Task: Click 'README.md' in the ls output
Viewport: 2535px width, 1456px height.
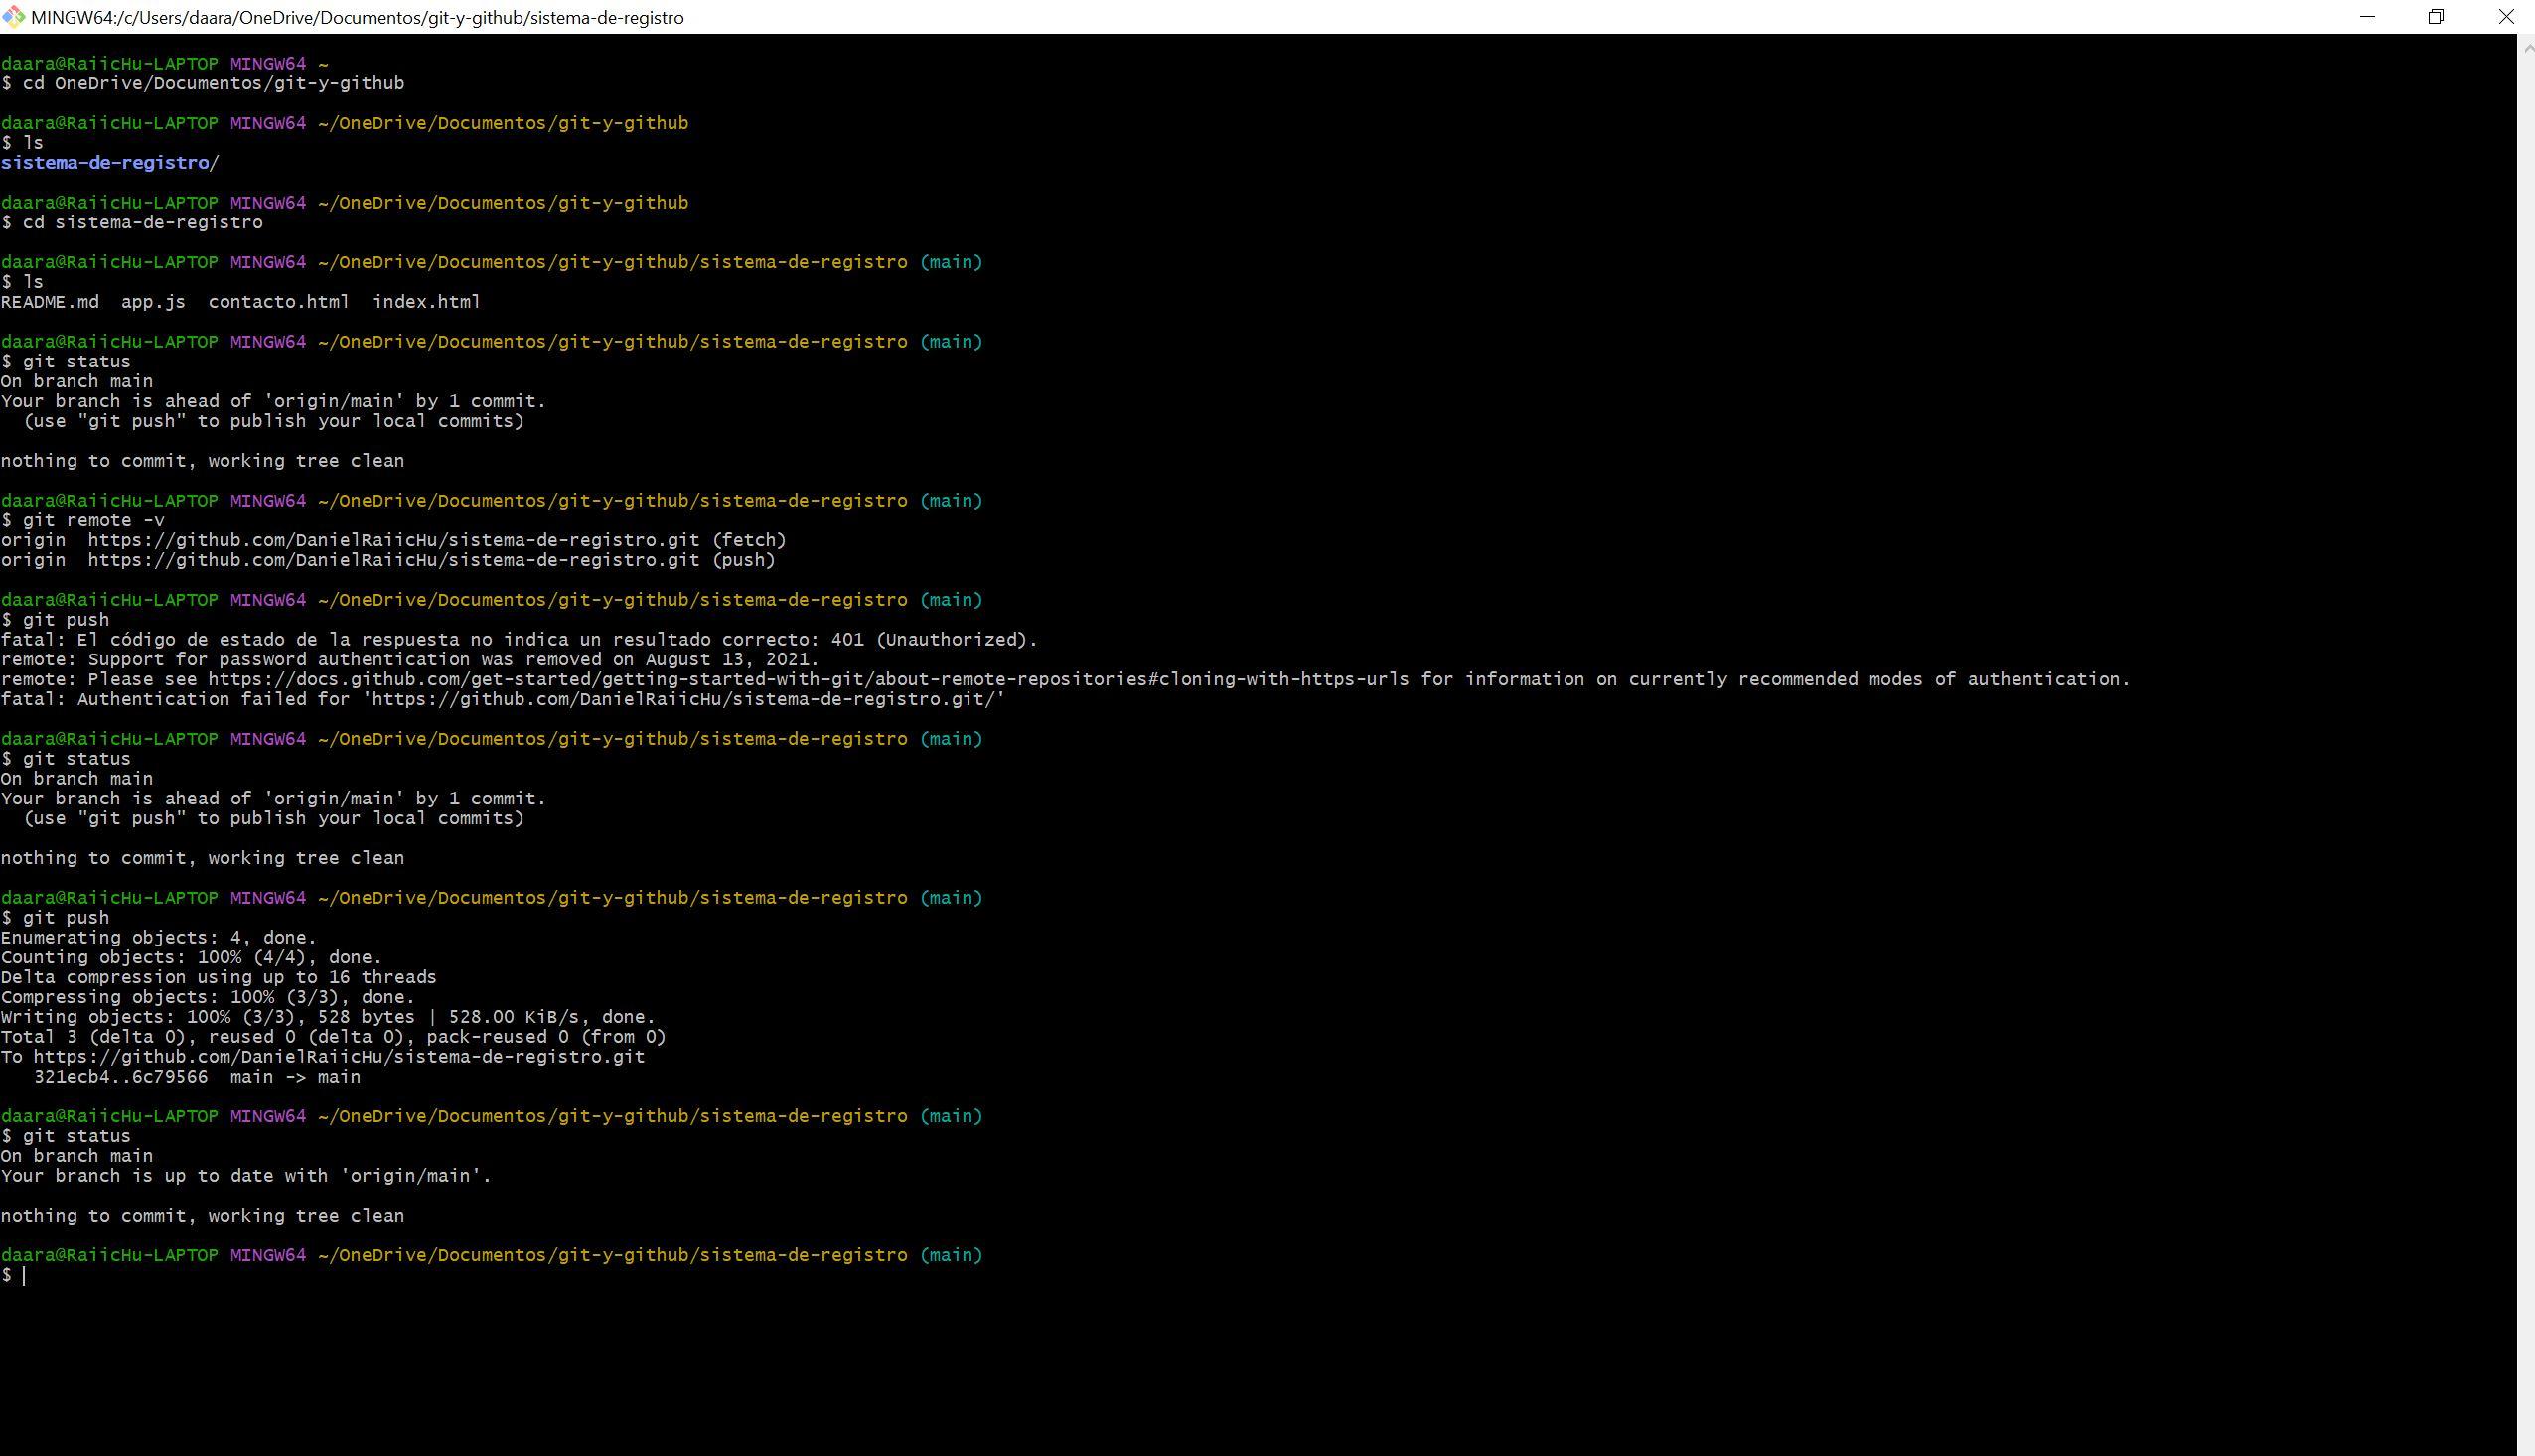Action: [50, 302]
